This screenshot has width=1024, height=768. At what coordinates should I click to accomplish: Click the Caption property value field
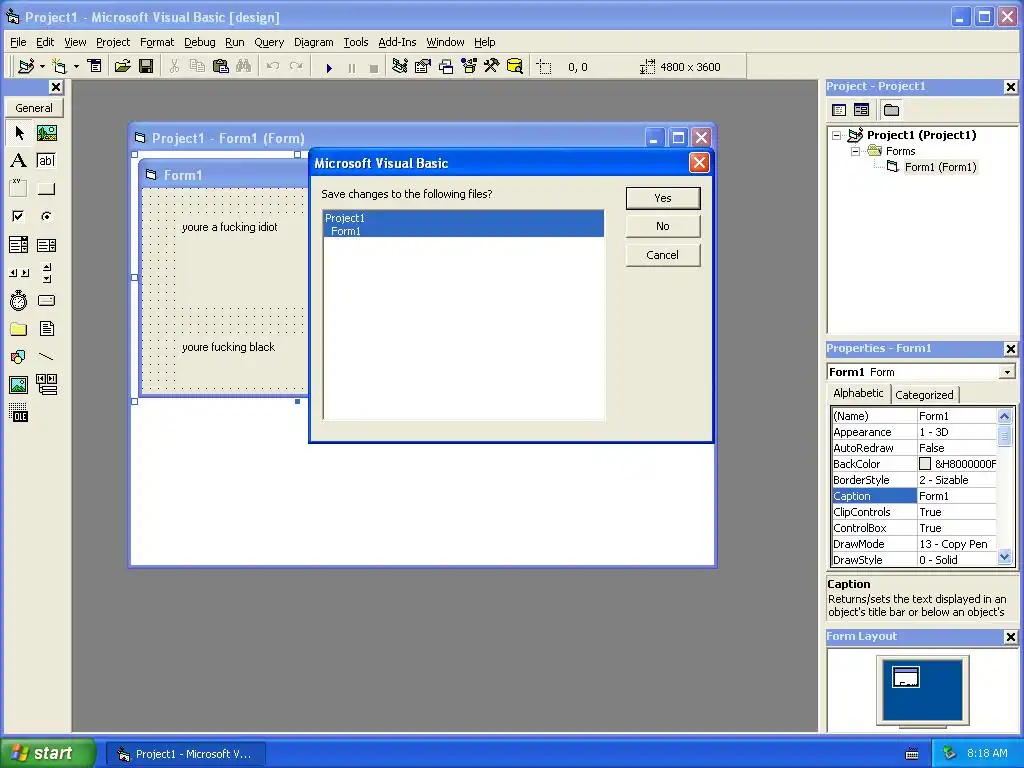(x=957, y=496)
